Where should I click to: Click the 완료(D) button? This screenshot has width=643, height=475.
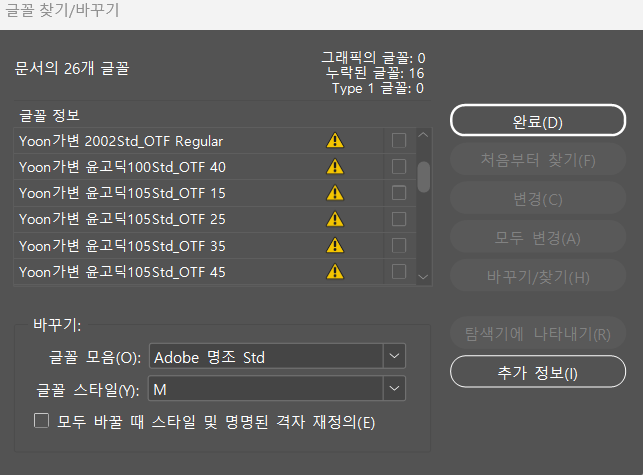click(538, 120)
